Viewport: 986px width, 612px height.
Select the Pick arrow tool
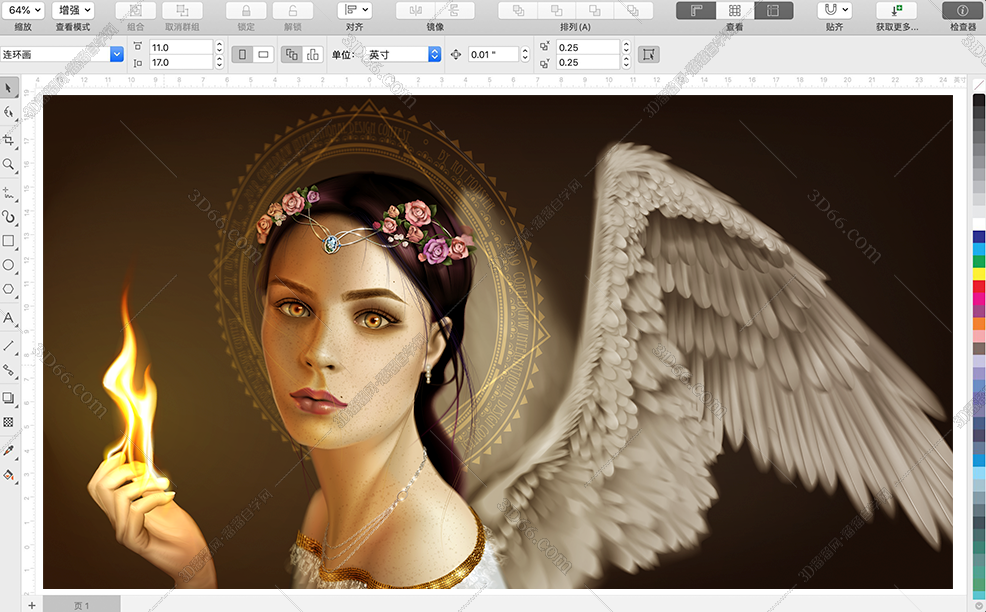(x=9, y=89)
